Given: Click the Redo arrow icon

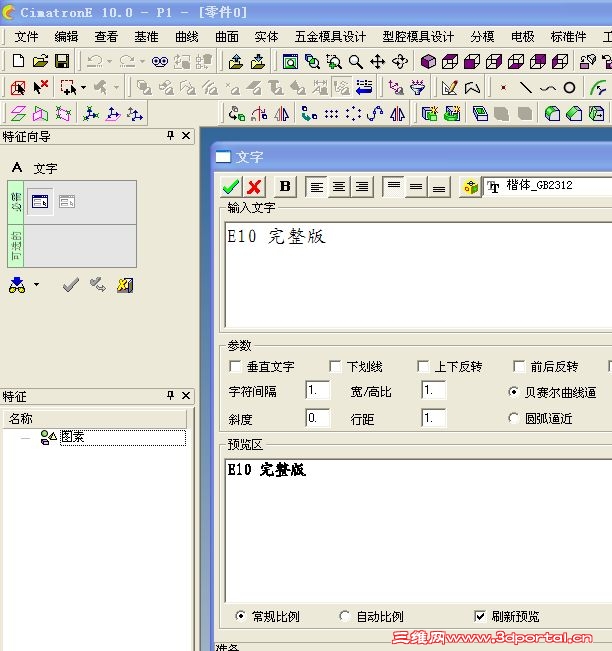Looking at the screenshot, I should (x=127, y=61).
